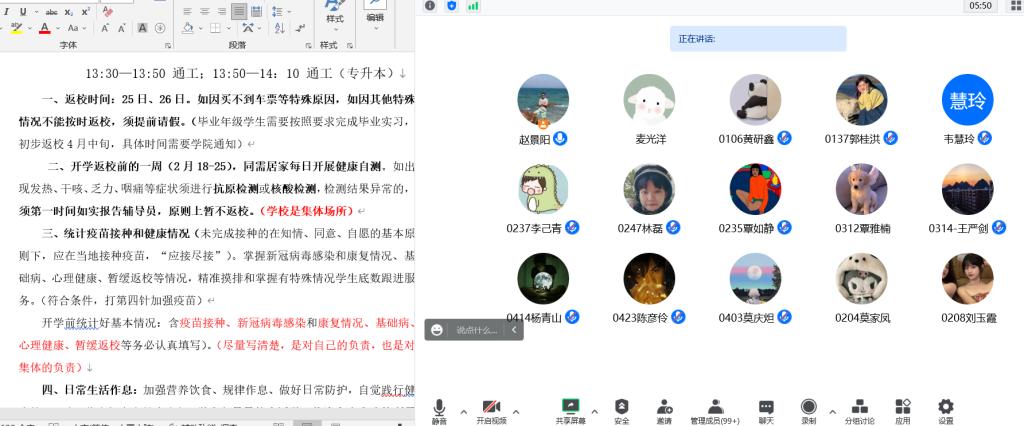Expand the arrow beside 共享屏幕
This screenshot has width=1024, height=426.
[594, 410]
